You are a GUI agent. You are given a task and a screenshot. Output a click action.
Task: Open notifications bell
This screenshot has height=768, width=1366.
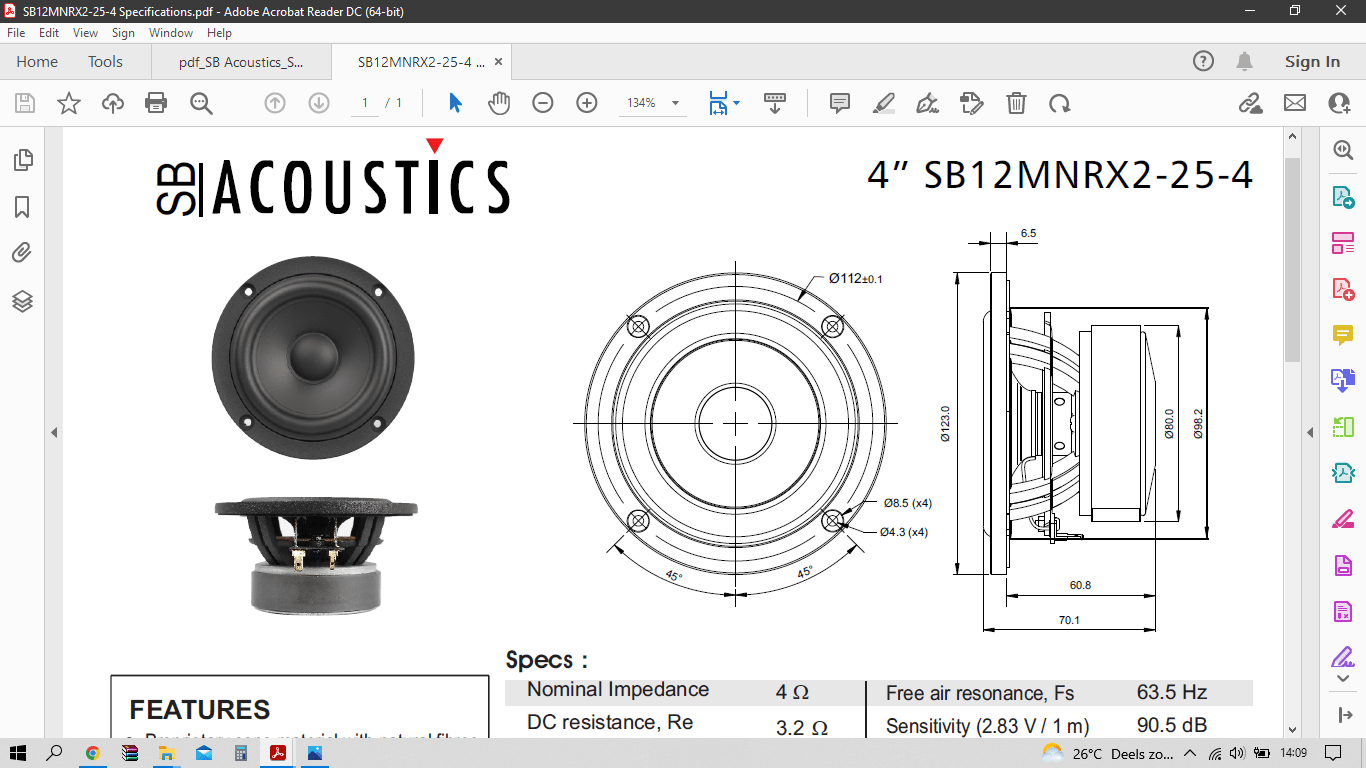click(x=1244, y=61)
